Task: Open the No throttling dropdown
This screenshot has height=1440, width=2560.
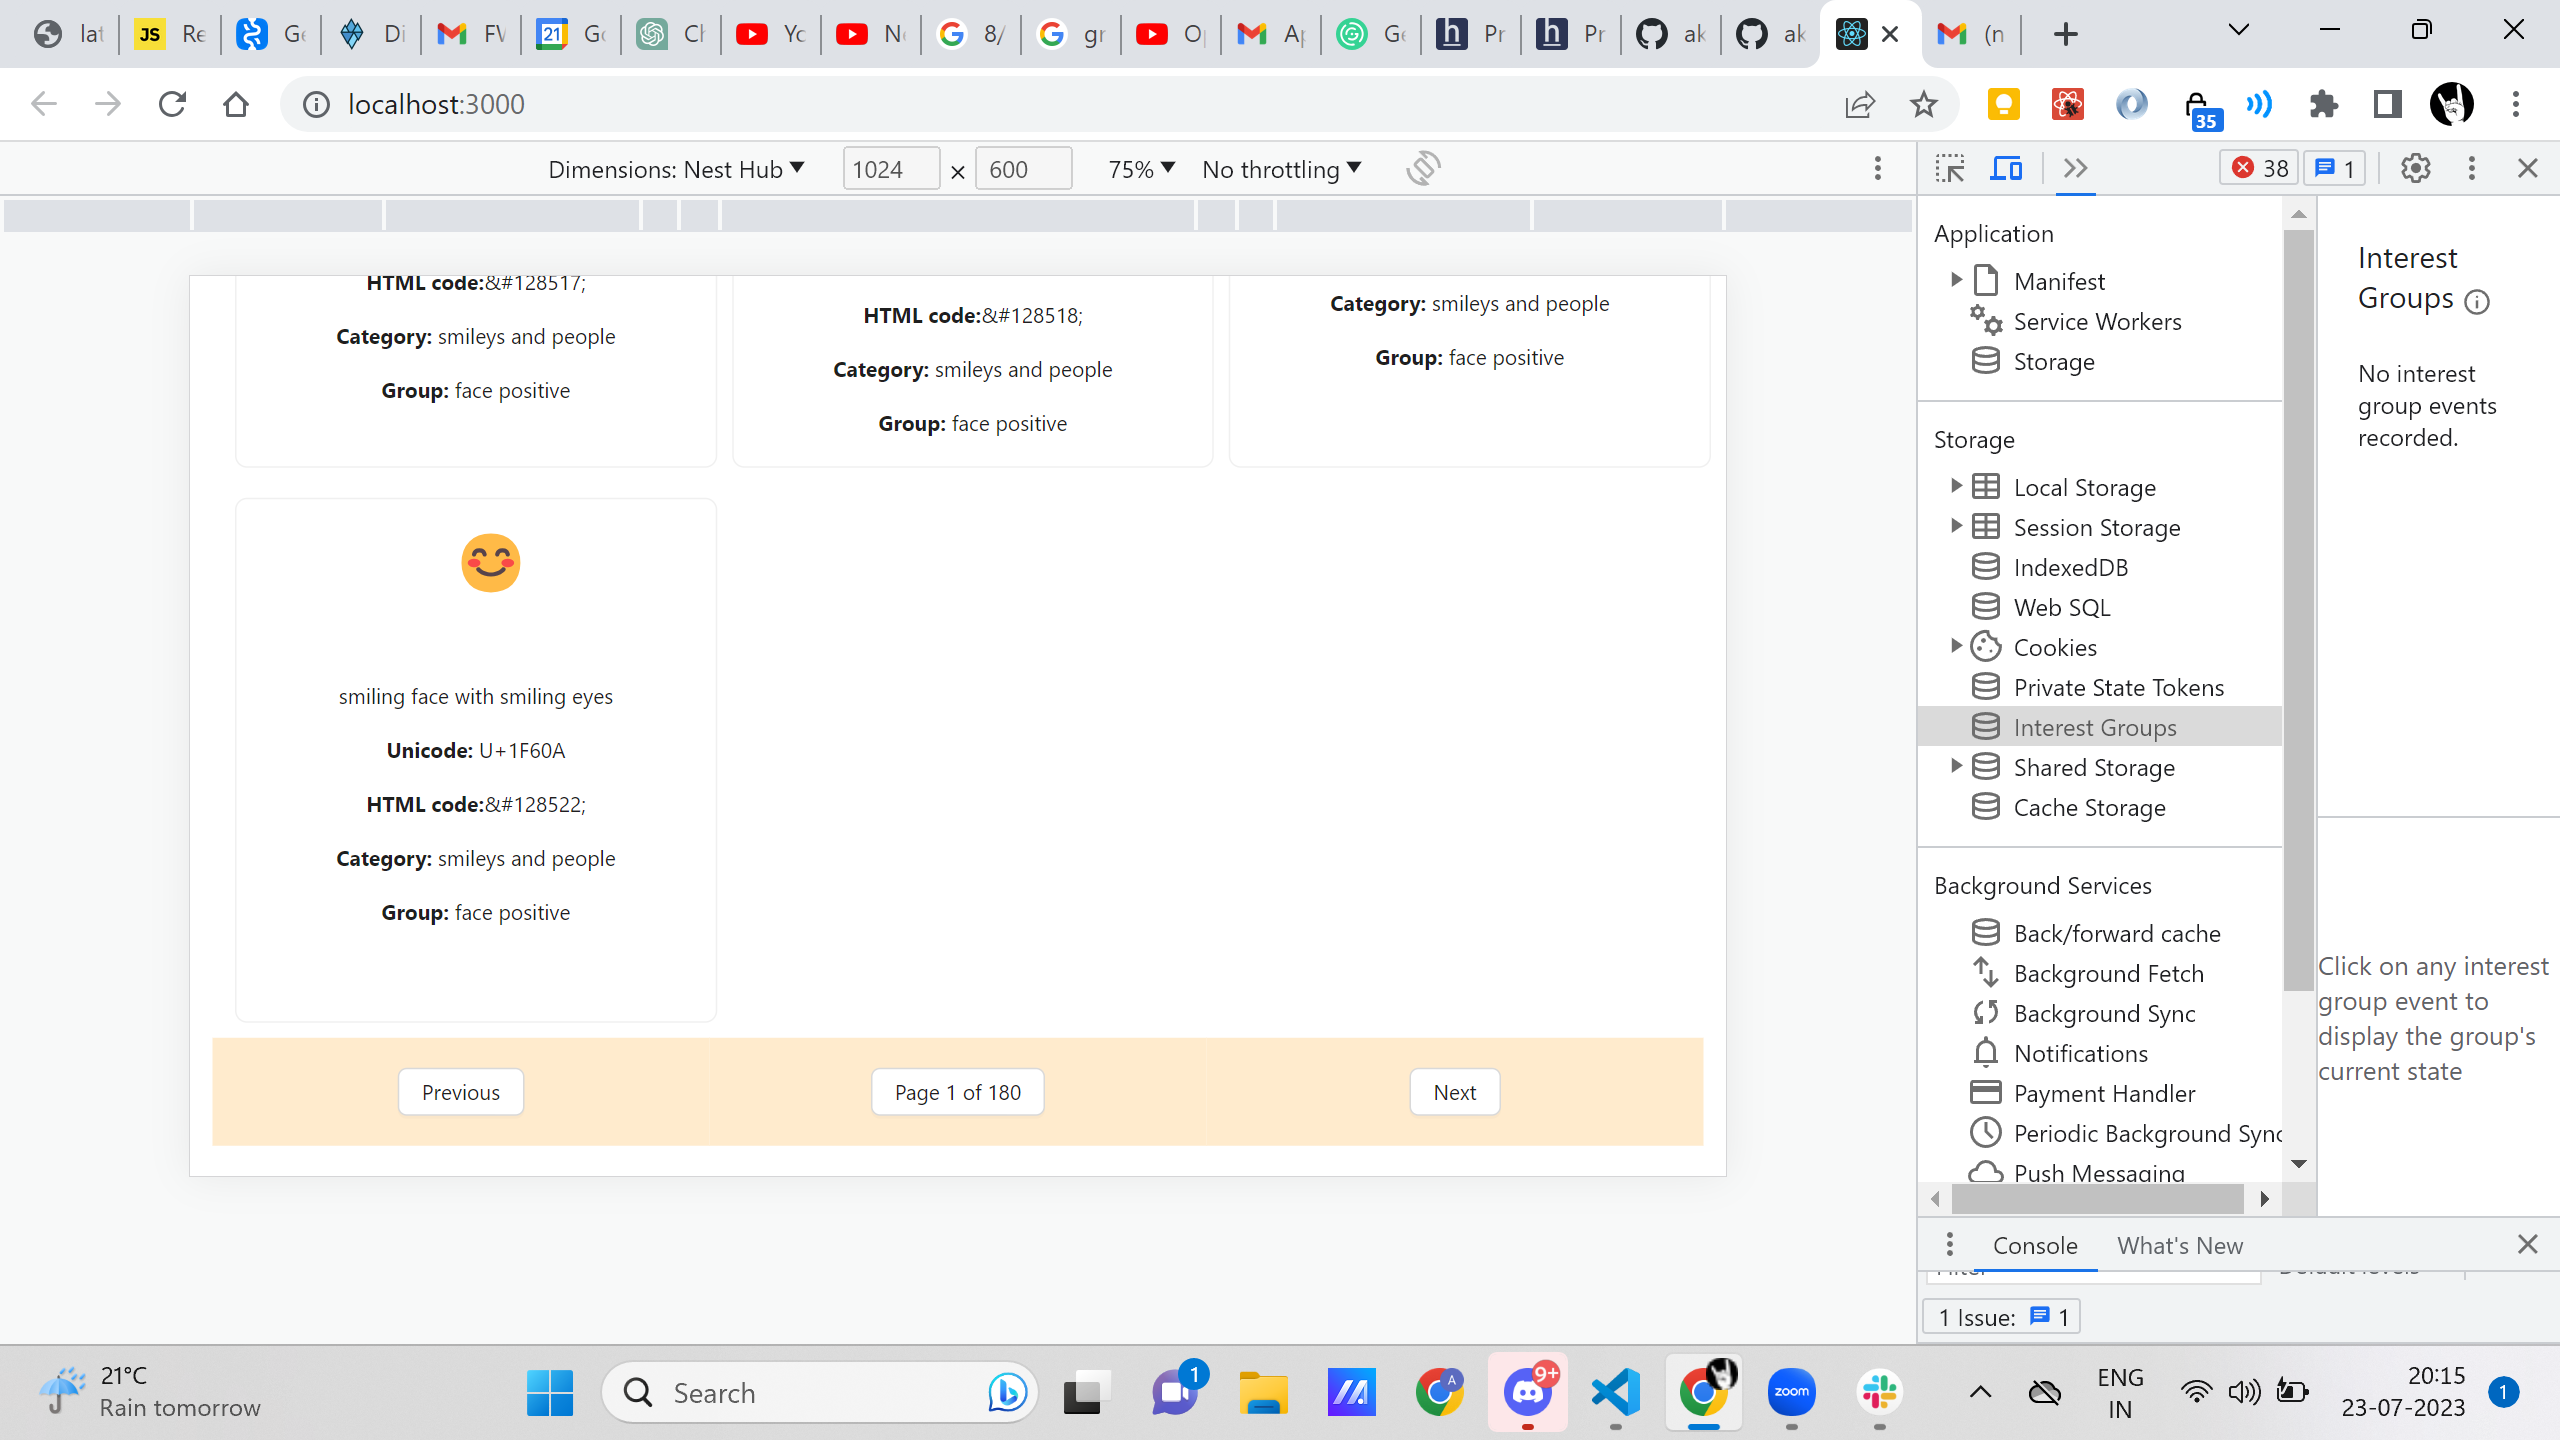Action: [1281, 169]
